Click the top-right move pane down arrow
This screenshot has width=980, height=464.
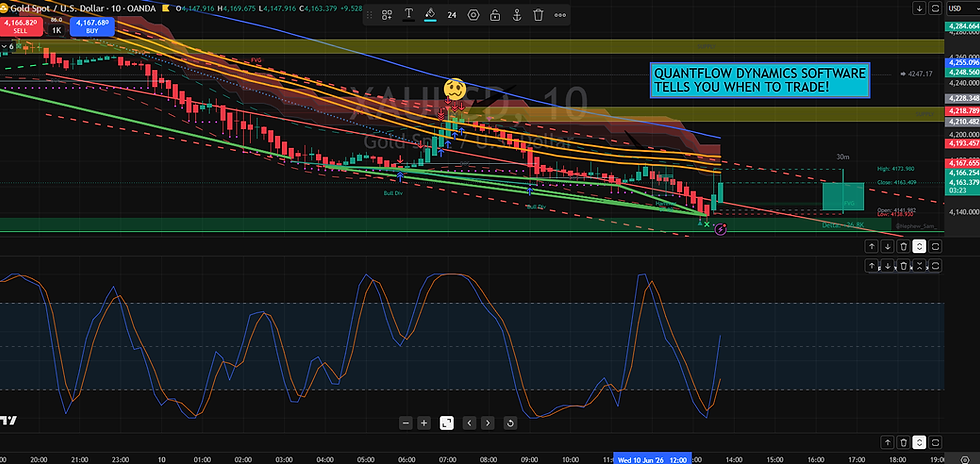[919, 8]
